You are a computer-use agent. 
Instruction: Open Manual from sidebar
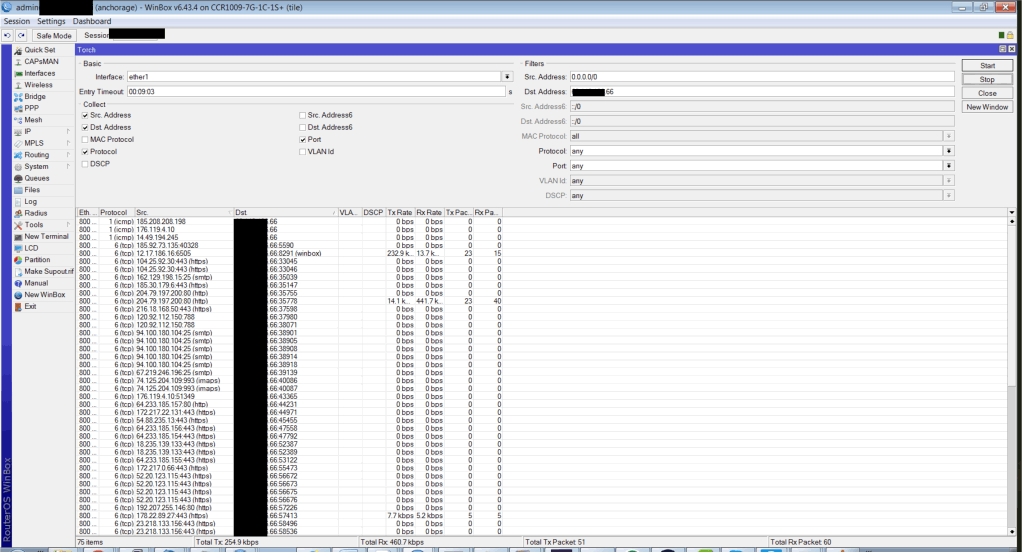[36, 283]
